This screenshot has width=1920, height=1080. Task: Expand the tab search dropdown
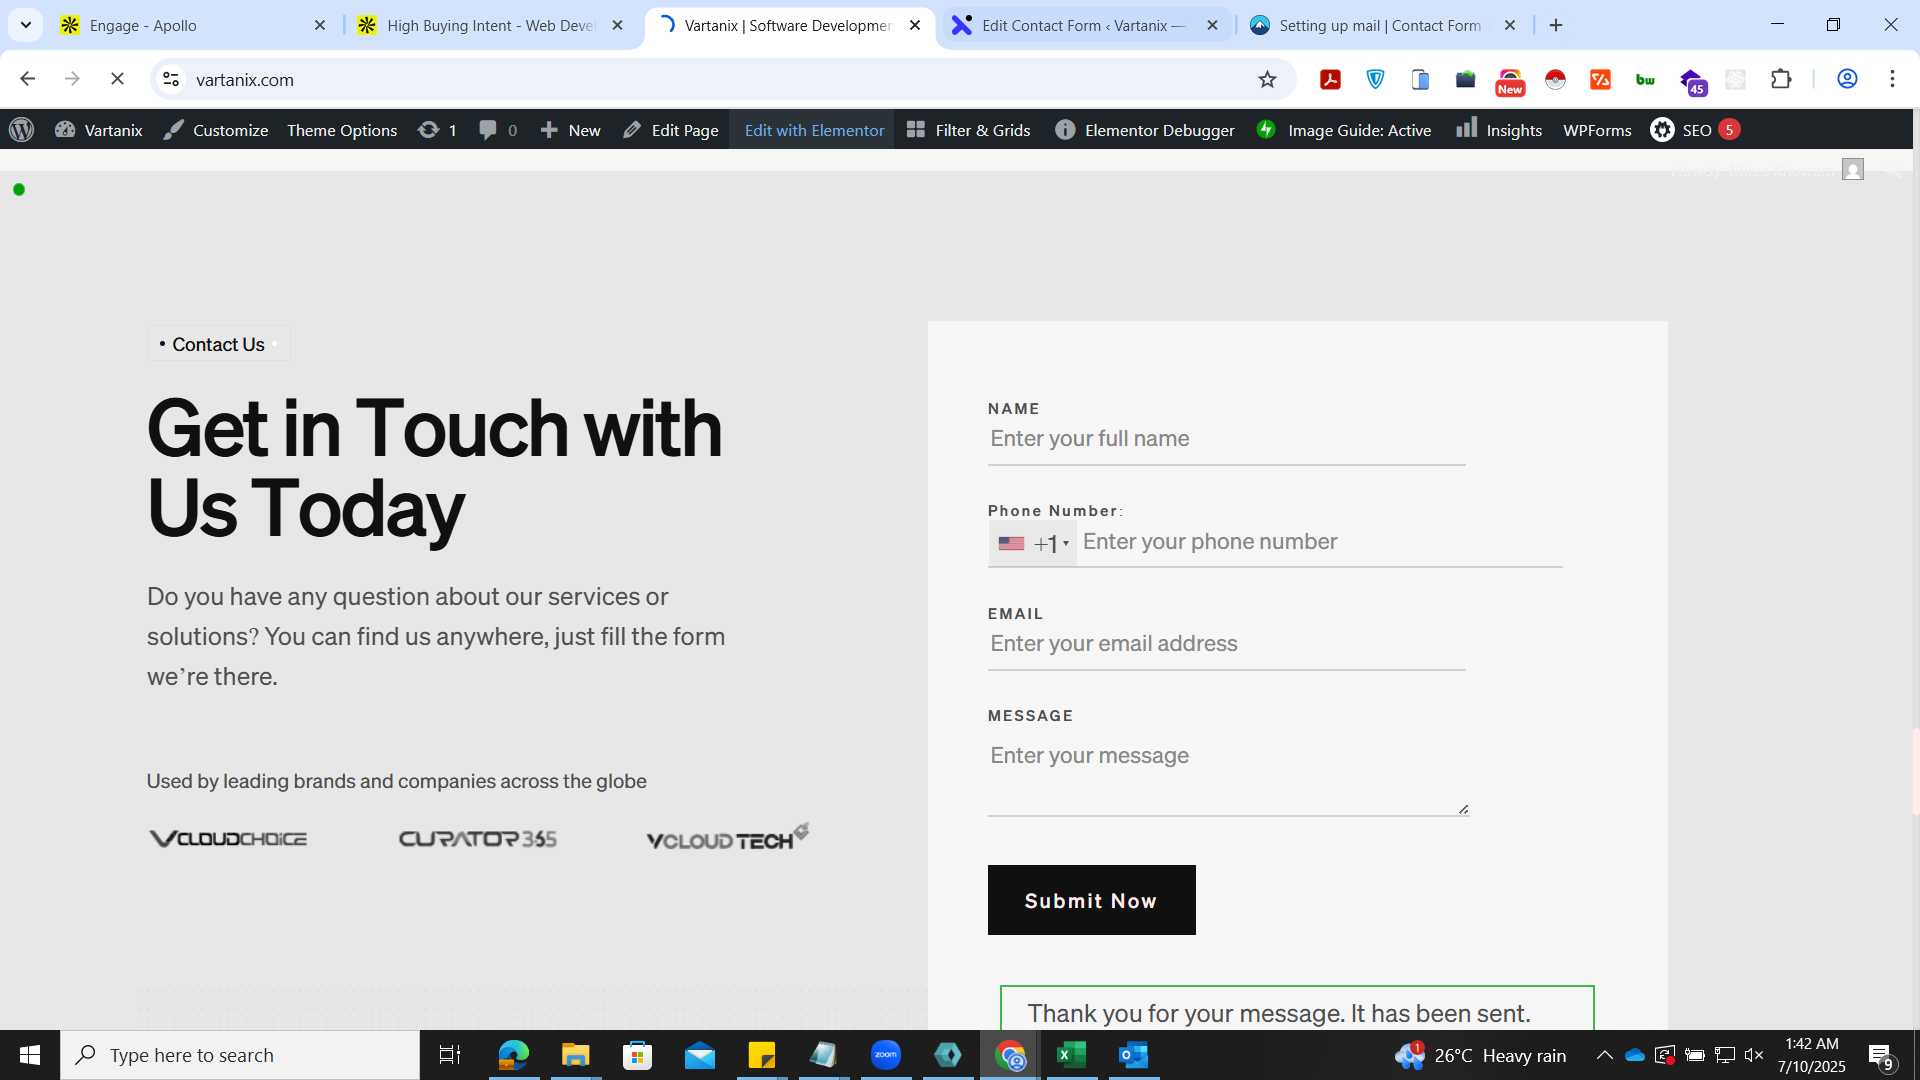[x=26, y=25]
